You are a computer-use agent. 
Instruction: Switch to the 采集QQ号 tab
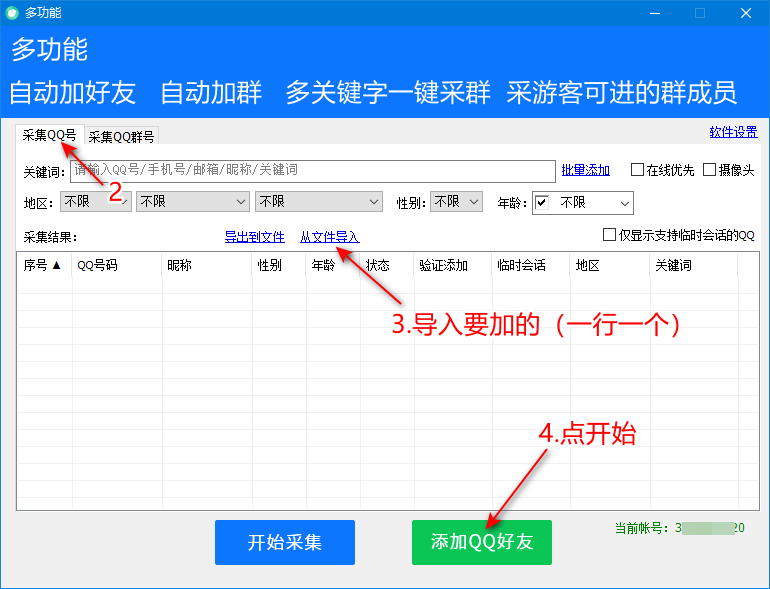click(49, 135)
